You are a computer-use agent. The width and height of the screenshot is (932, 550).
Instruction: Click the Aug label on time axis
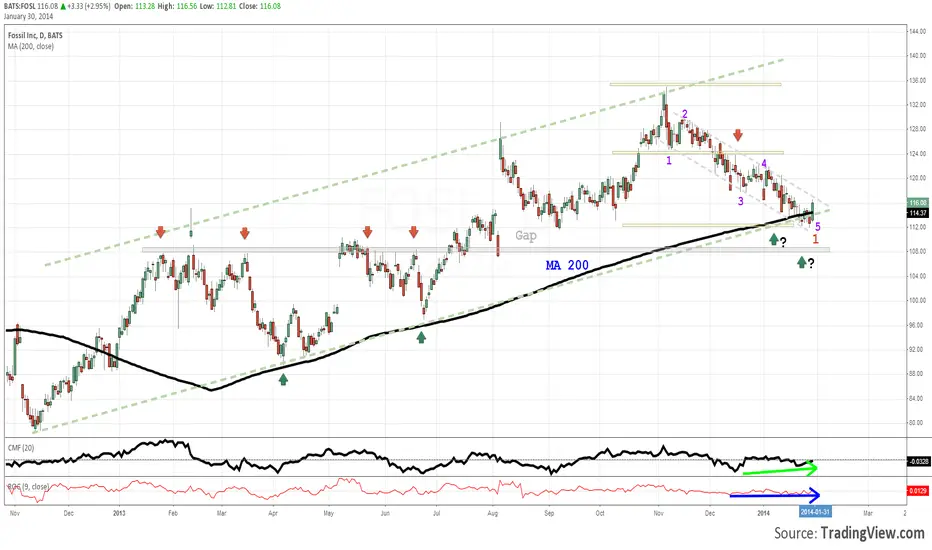[x=492, y=513]
